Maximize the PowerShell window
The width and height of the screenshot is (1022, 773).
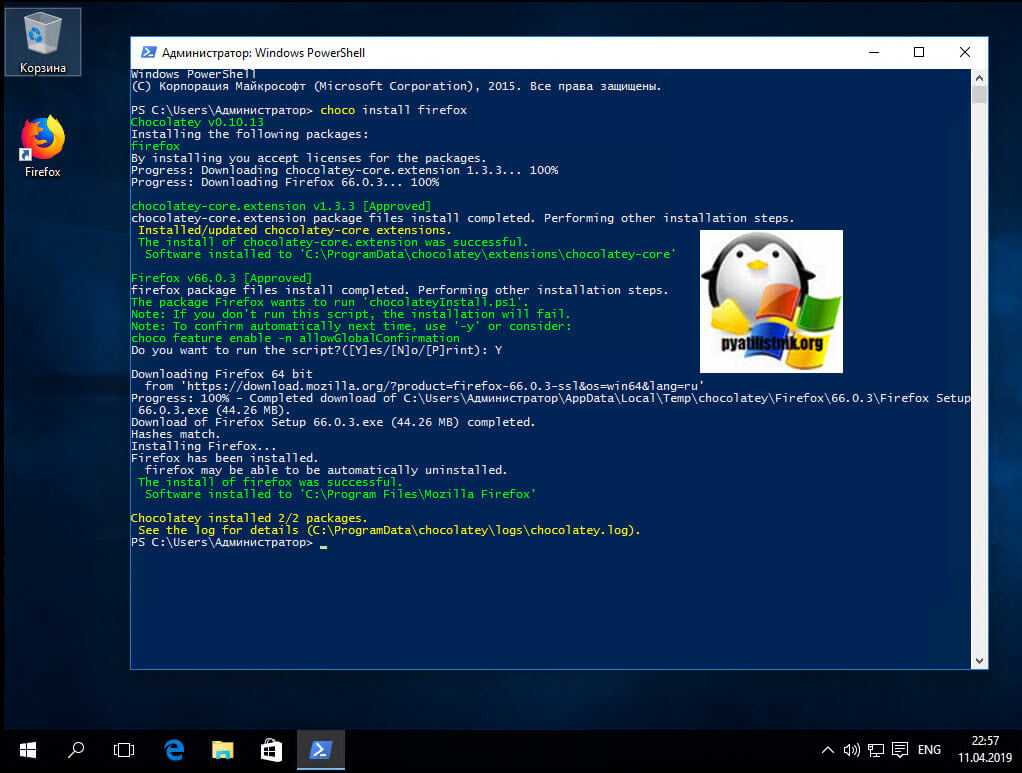(x=918, y=53)
